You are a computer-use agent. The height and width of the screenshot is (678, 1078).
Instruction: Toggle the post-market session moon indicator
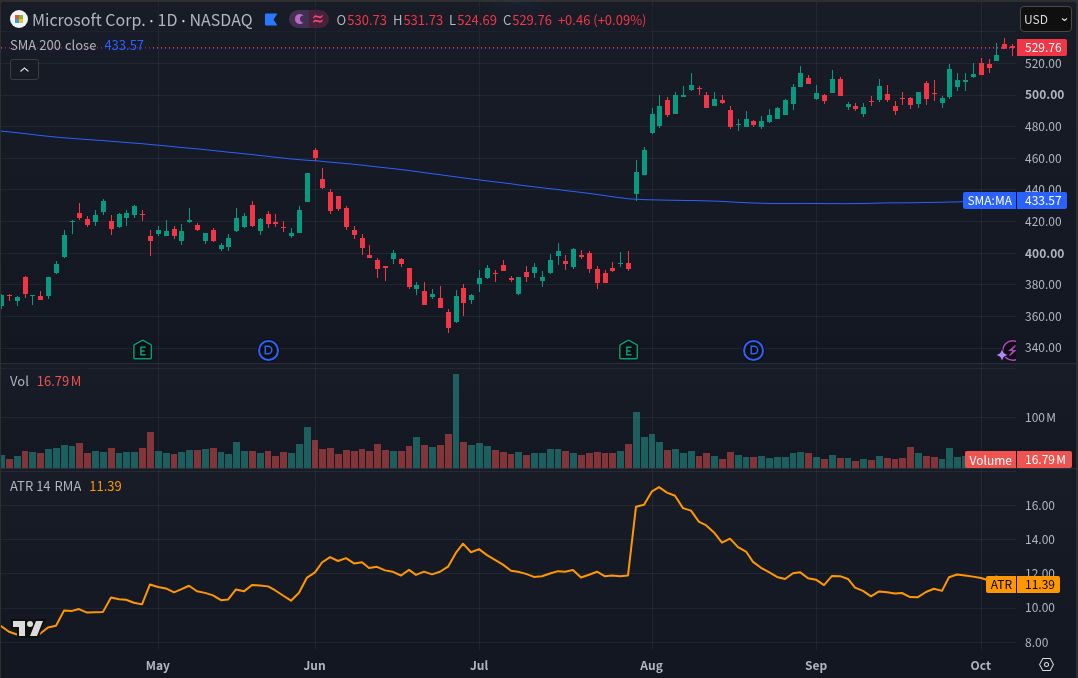[299, 19]
